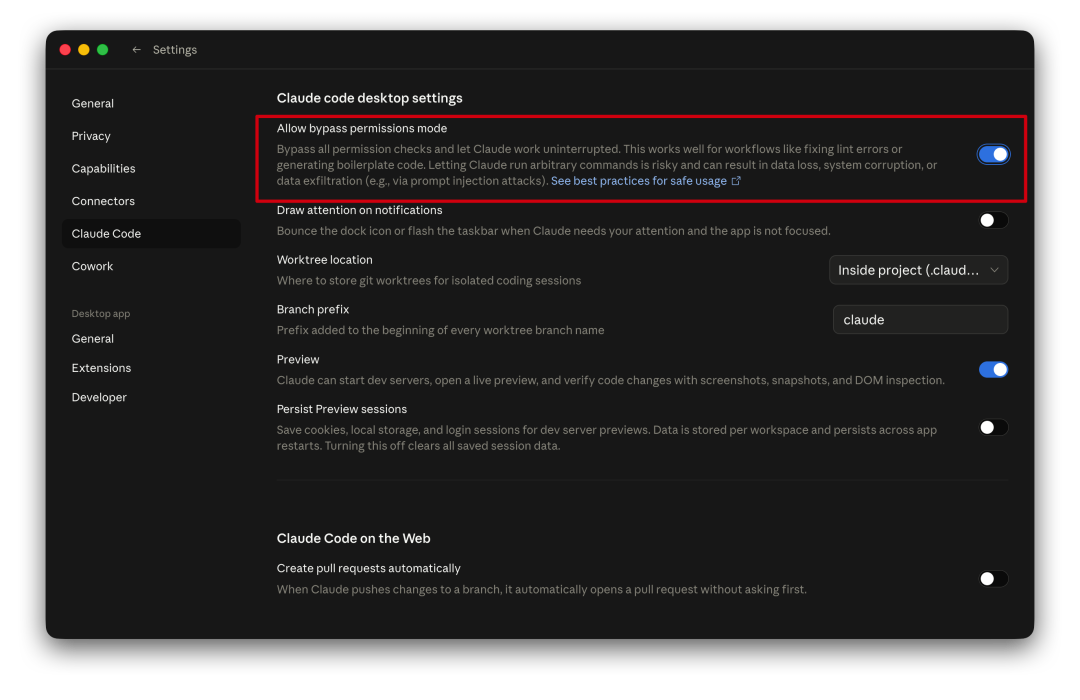
Task: Open the Privacy settings section
Action: point(91,136)
